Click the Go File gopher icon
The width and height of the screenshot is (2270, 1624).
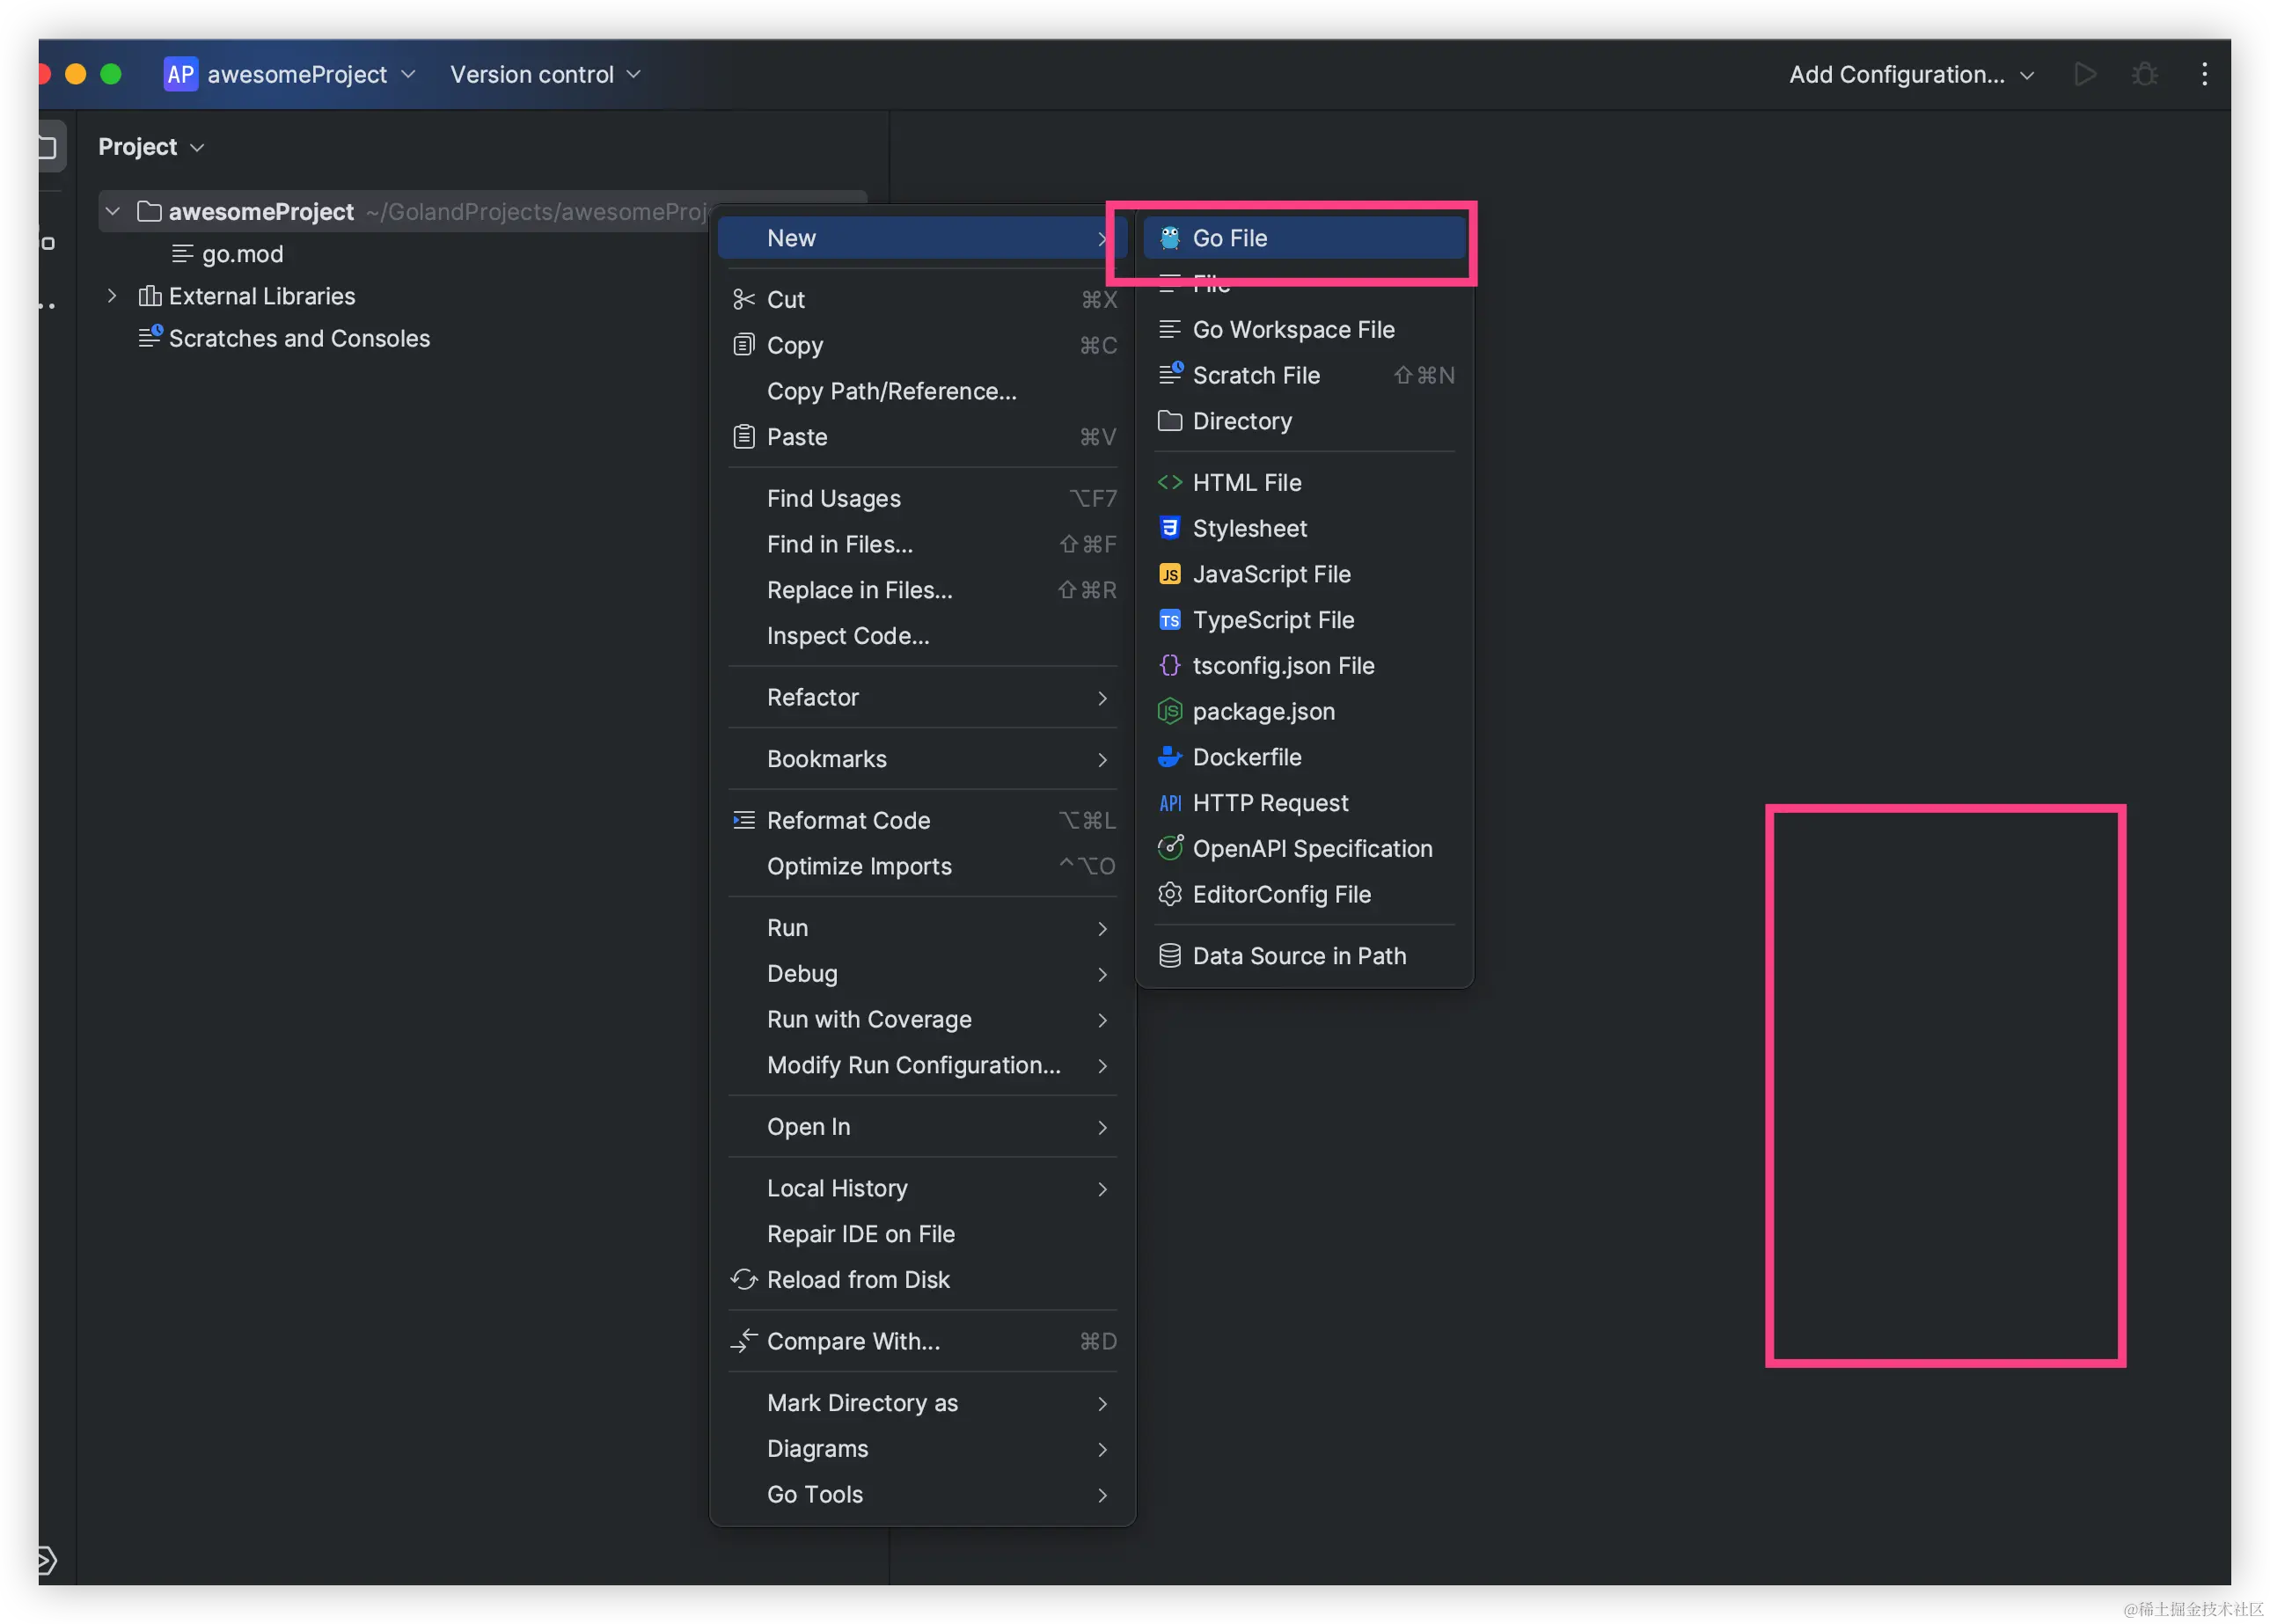pyautogui.click(x=1169, y=238)
